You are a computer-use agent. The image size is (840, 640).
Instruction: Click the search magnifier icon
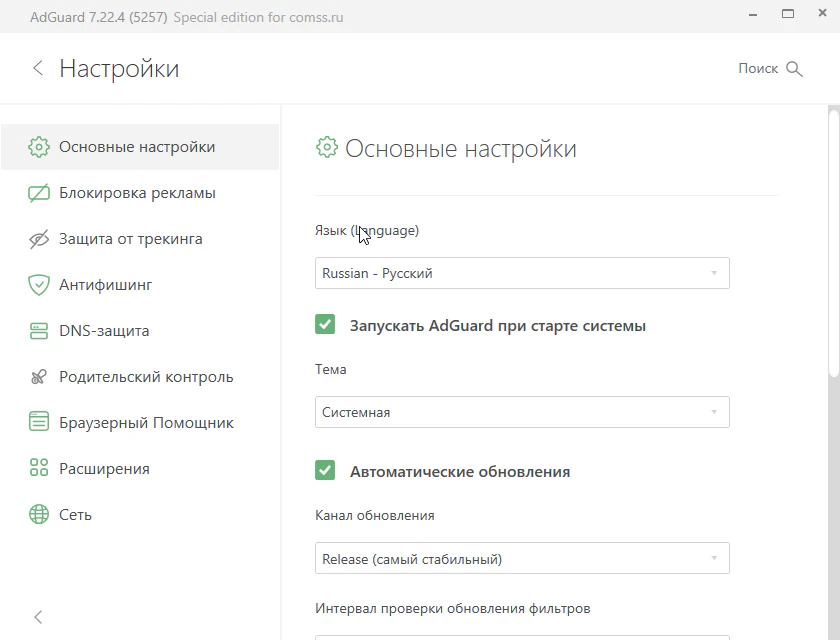795,69
